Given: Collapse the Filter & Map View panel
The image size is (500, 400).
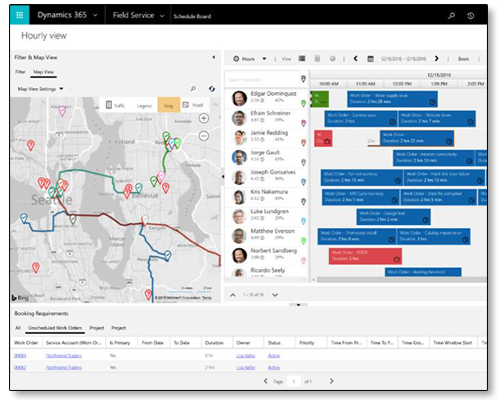Looking at the screenshot, I should click(x=214, y=57).
